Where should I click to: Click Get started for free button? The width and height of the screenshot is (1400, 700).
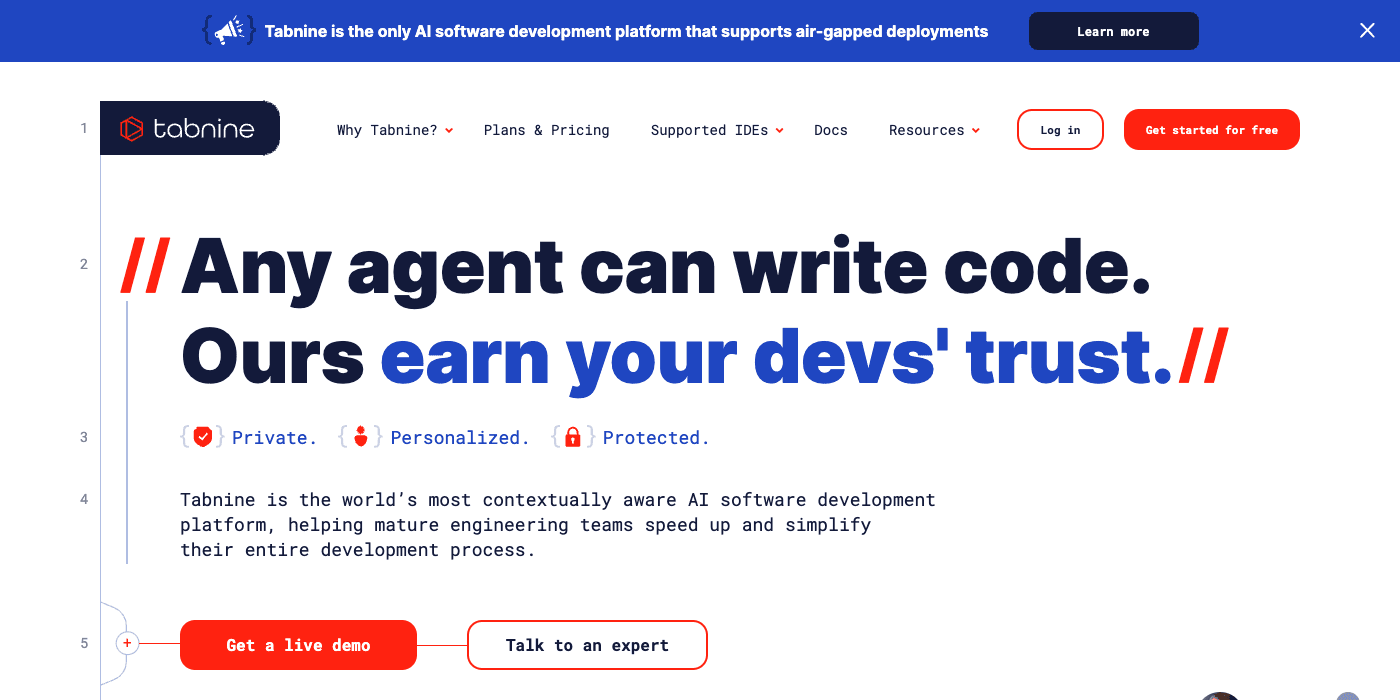[x=1211, y=130]
